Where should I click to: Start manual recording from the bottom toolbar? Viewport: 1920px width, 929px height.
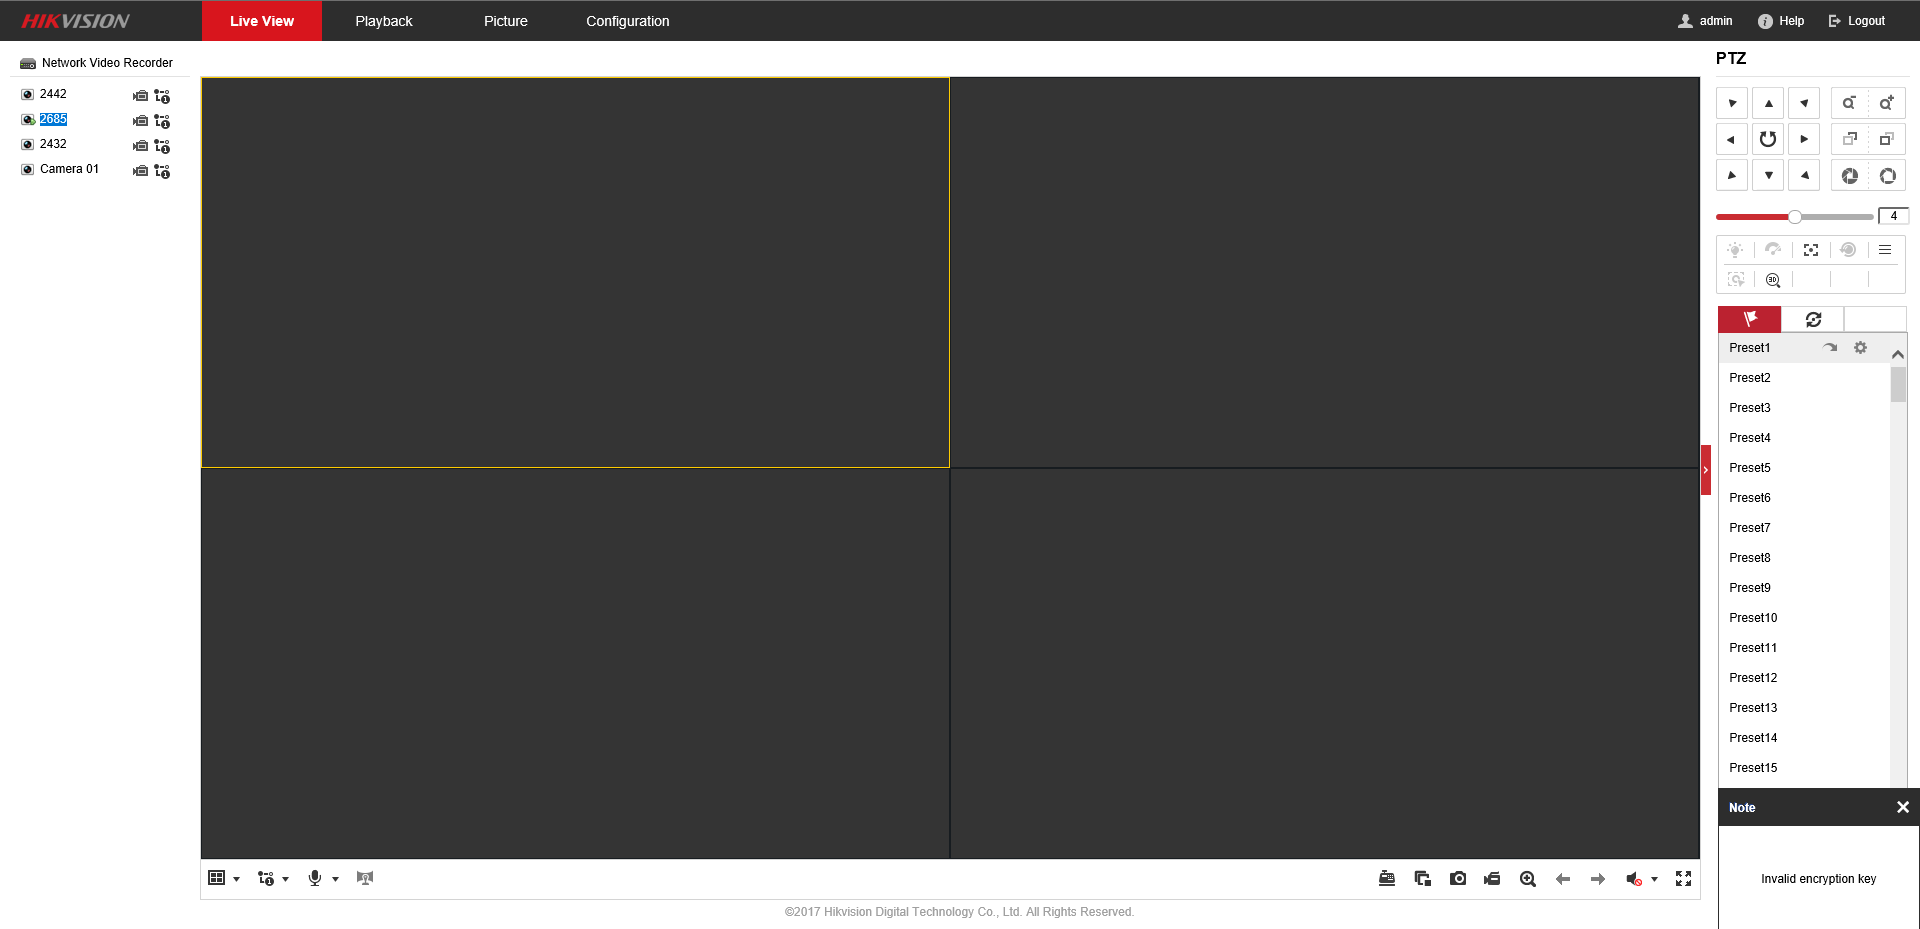click(1492, 879)
